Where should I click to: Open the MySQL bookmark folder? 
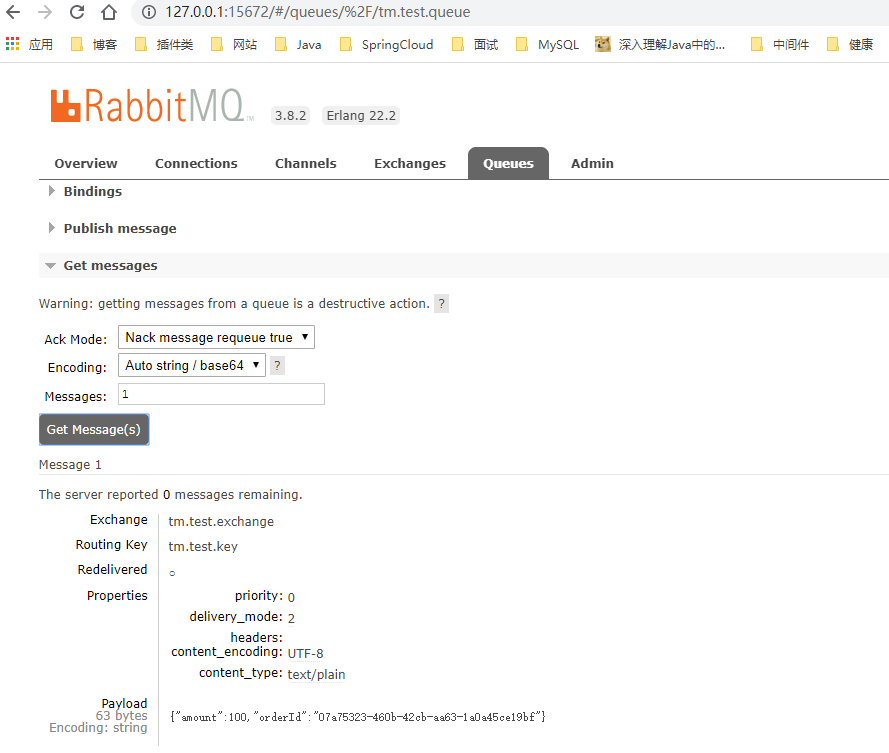point(548,44)
